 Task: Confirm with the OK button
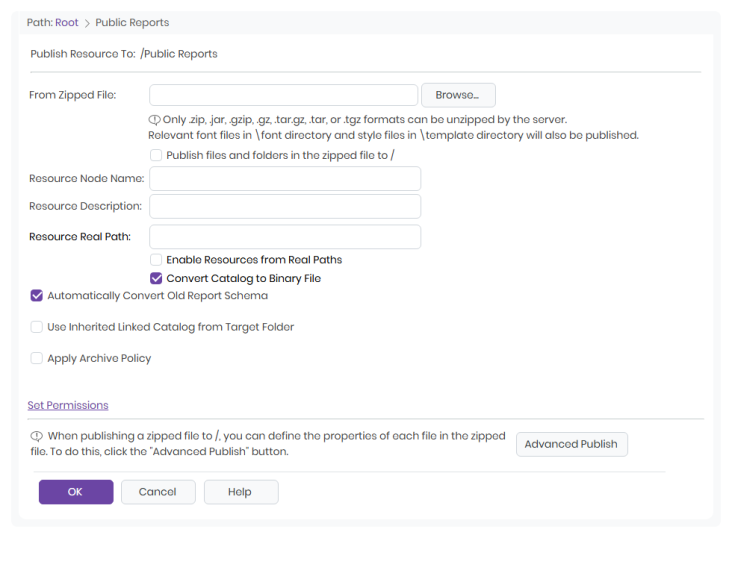click(76, 492)
